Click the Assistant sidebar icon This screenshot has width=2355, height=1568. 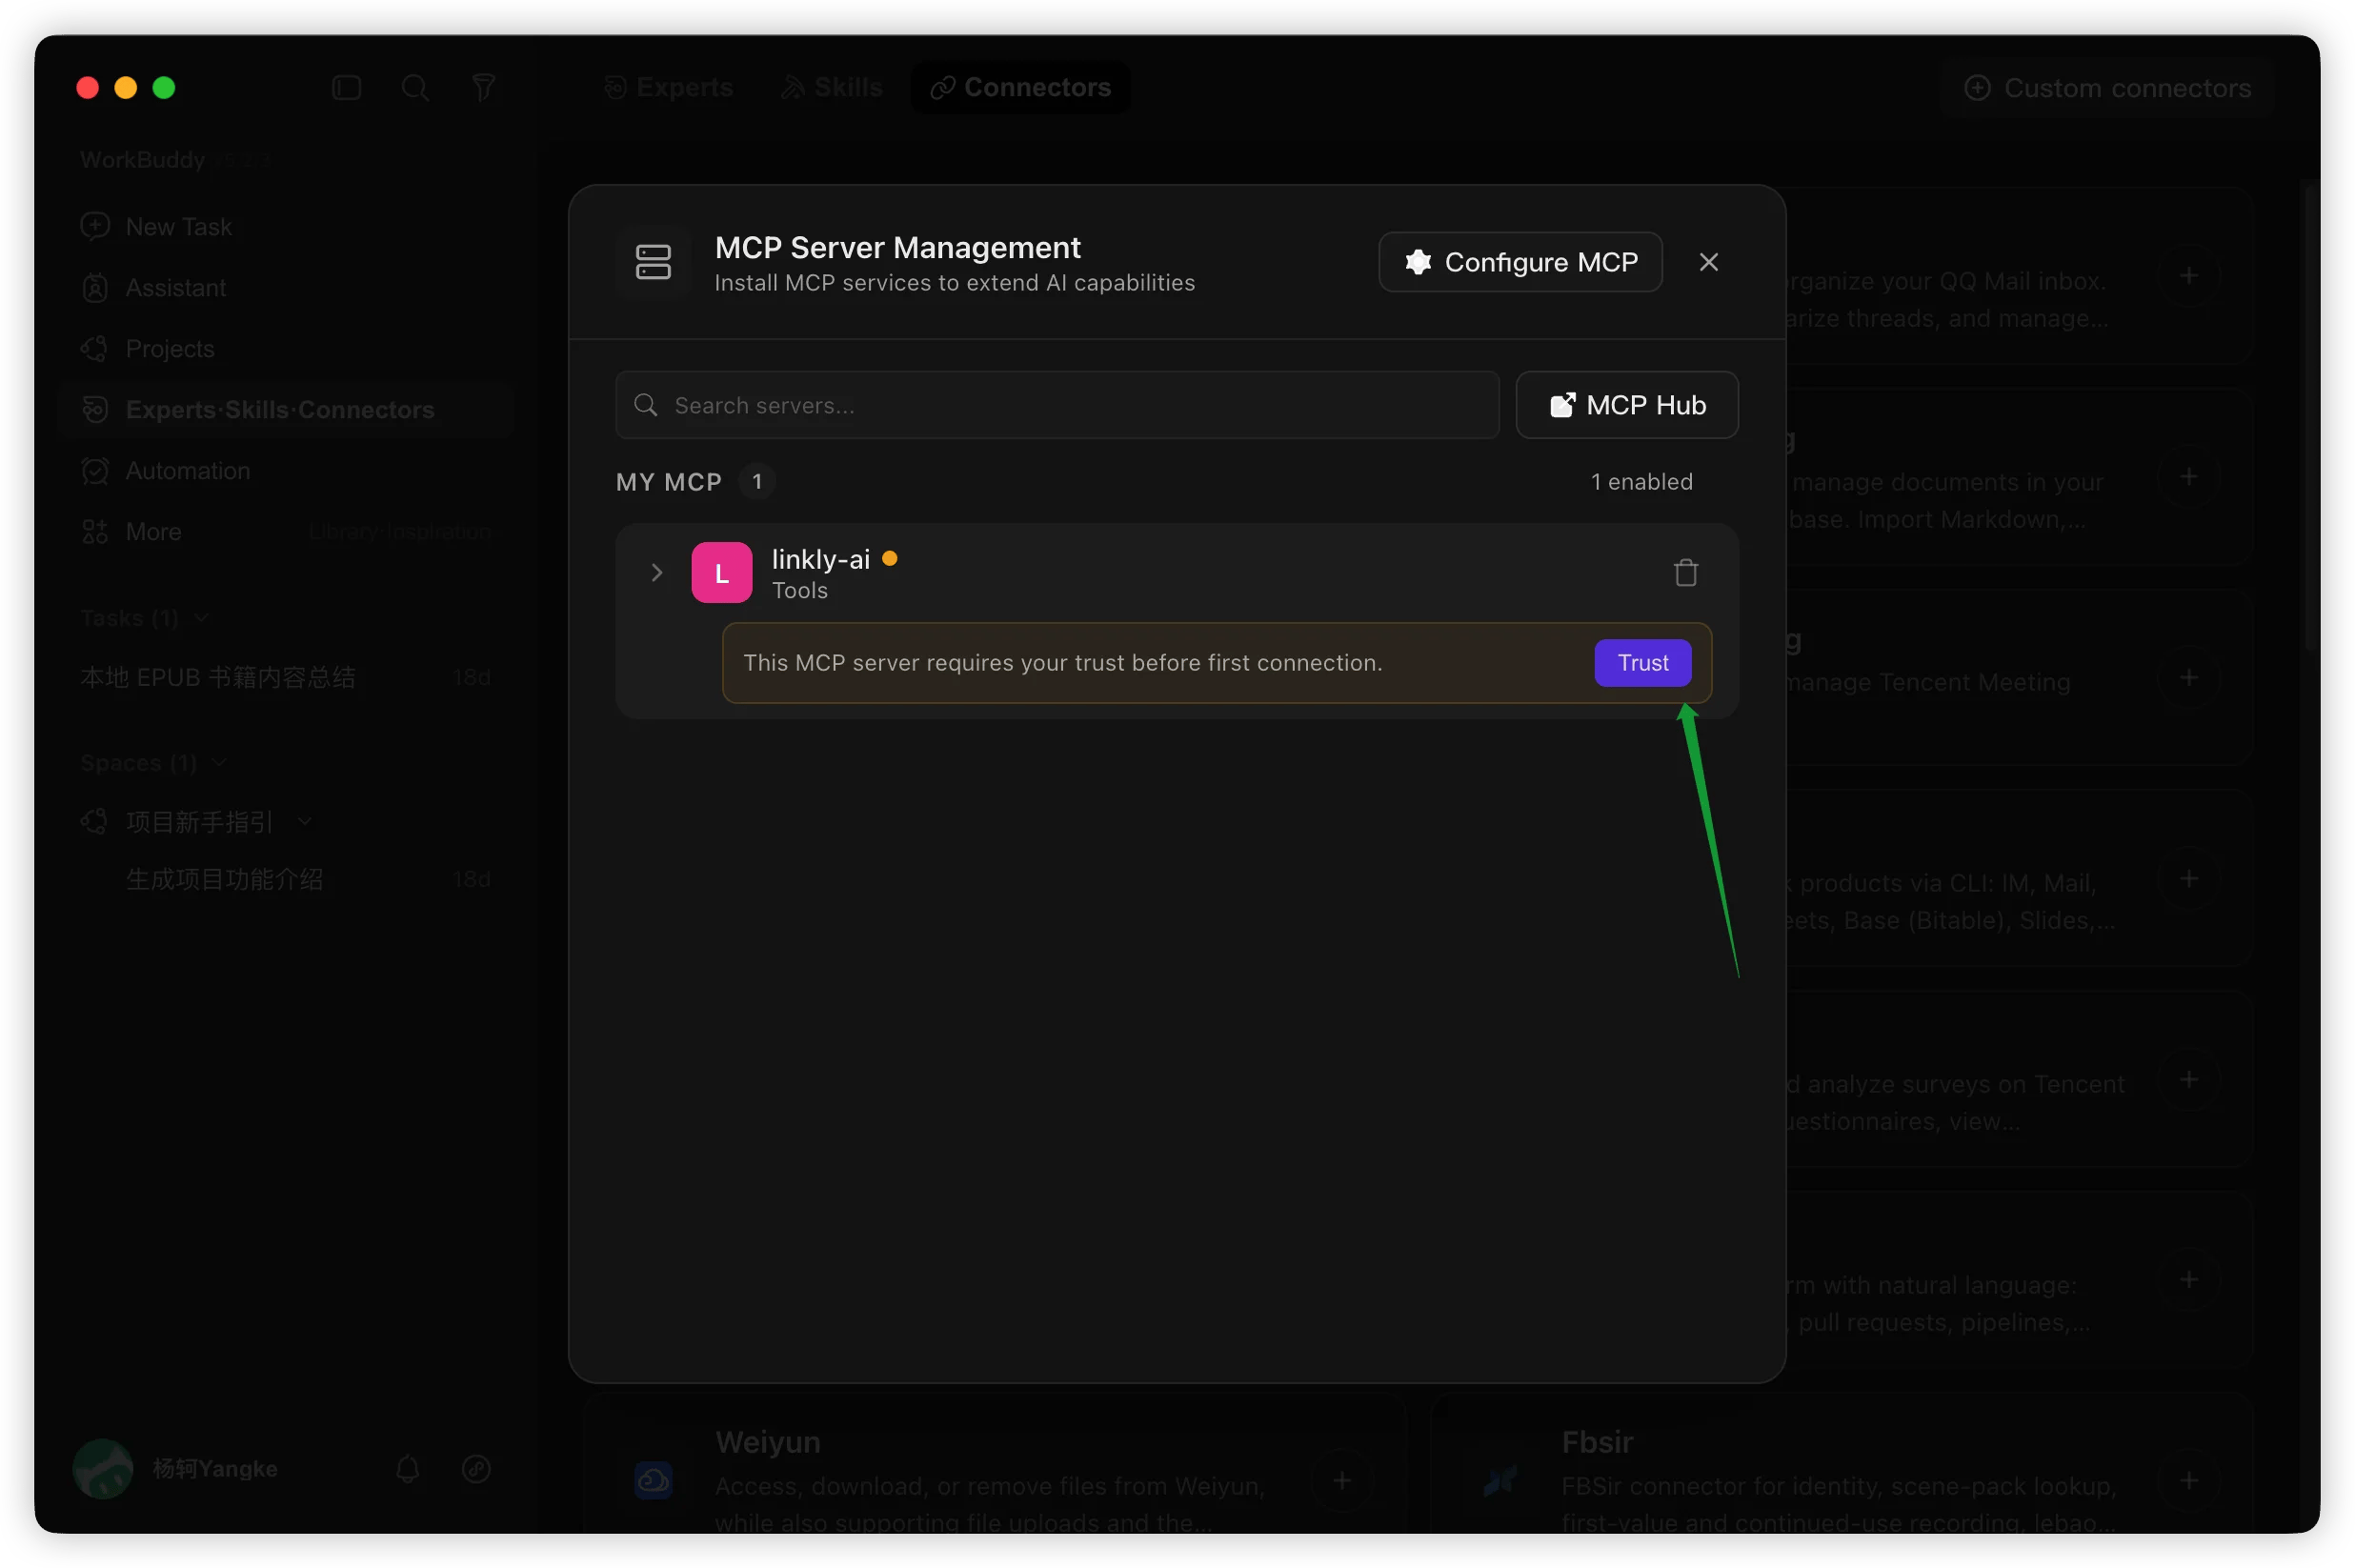[x=95, y=288]
